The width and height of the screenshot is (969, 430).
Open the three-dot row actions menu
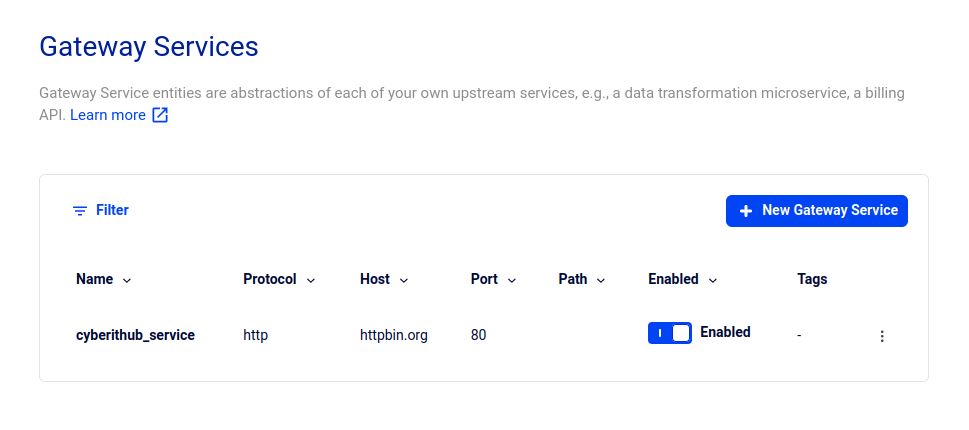pyautogui.click(x=882, y=336)
